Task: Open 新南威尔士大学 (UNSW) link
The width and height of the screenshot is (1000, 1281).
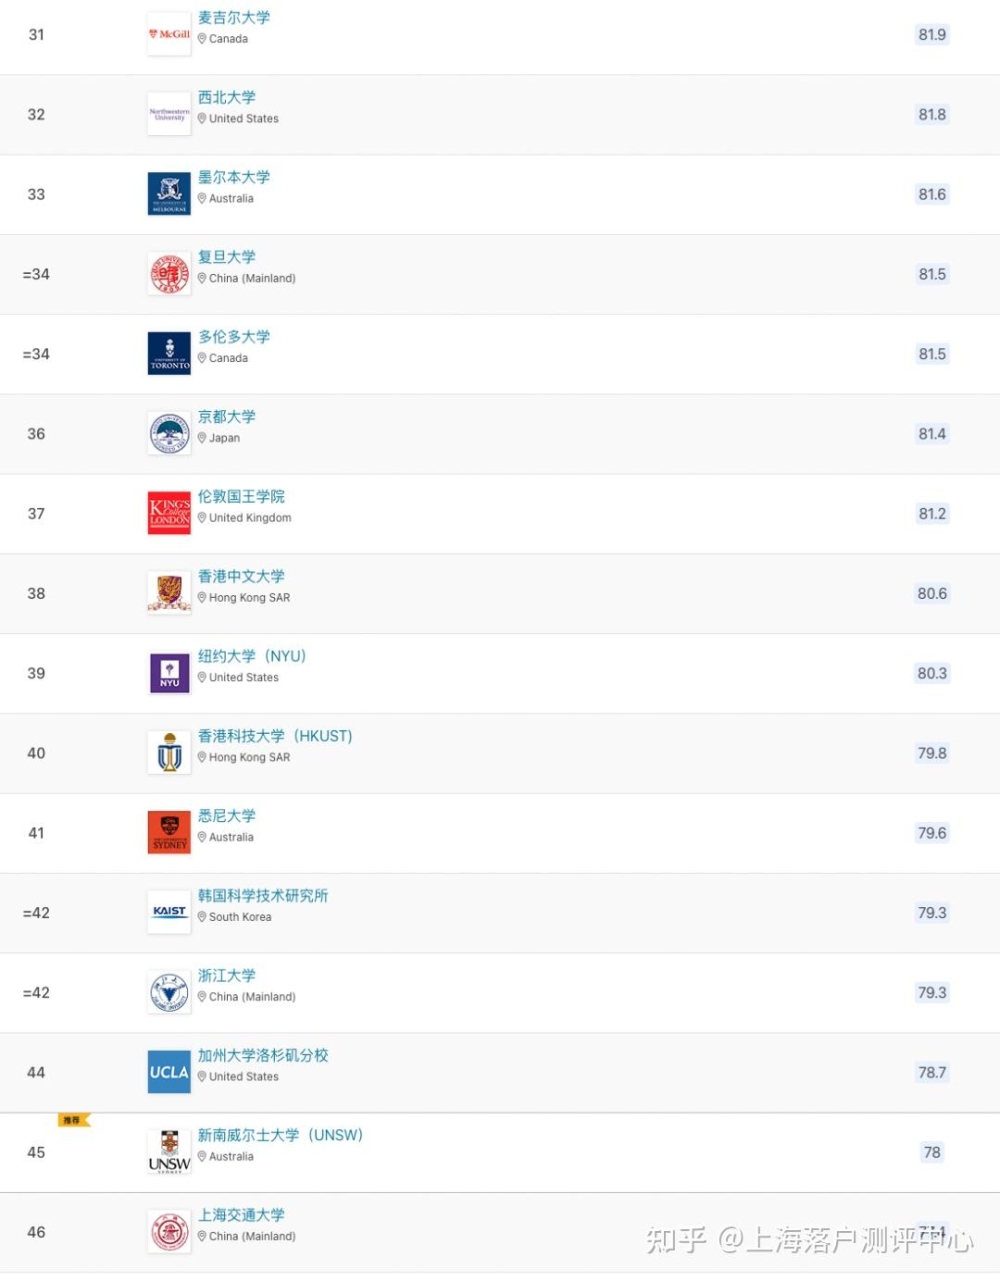Action: 280,1135
